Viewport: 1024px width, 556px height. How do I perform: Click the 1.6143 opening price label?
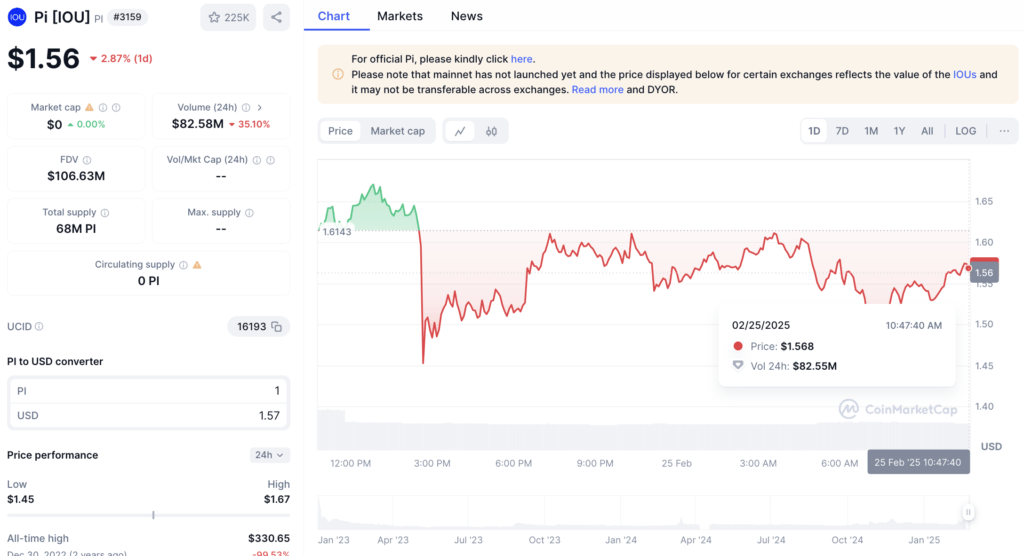point(337,232)
